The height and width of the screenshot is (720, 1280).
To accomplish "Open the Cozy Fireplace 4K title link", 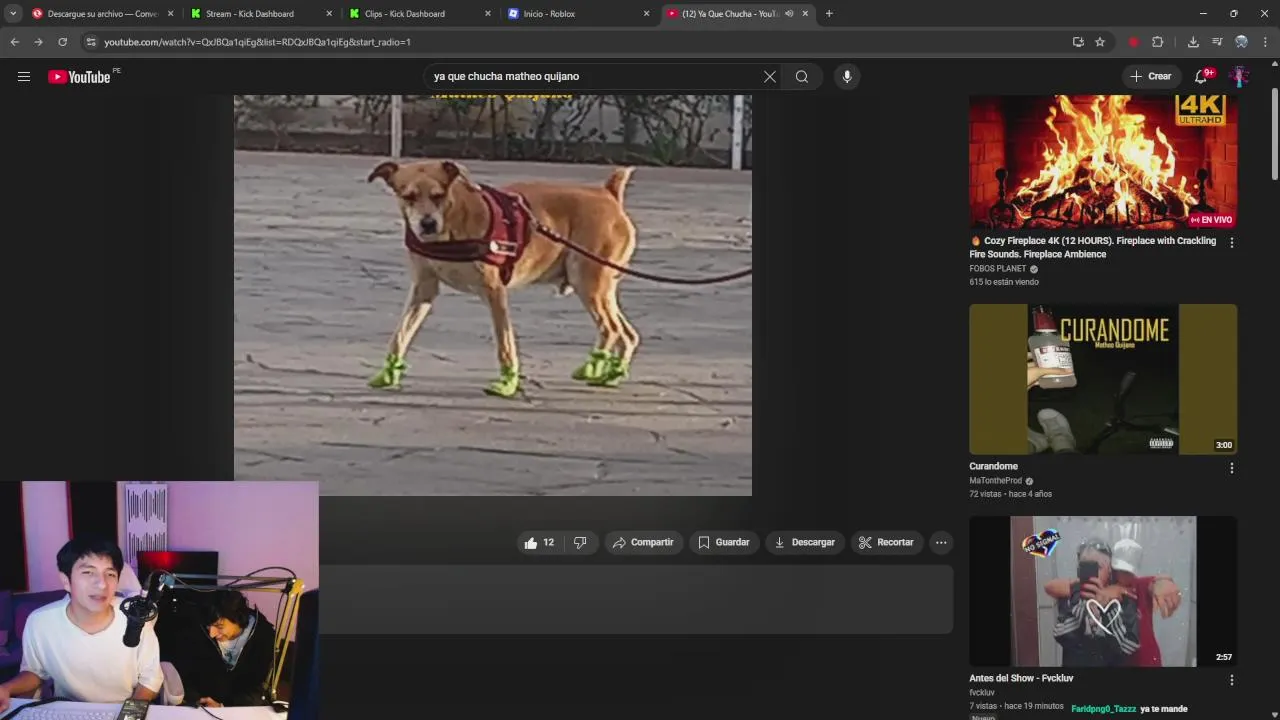I will (1093, 248).
